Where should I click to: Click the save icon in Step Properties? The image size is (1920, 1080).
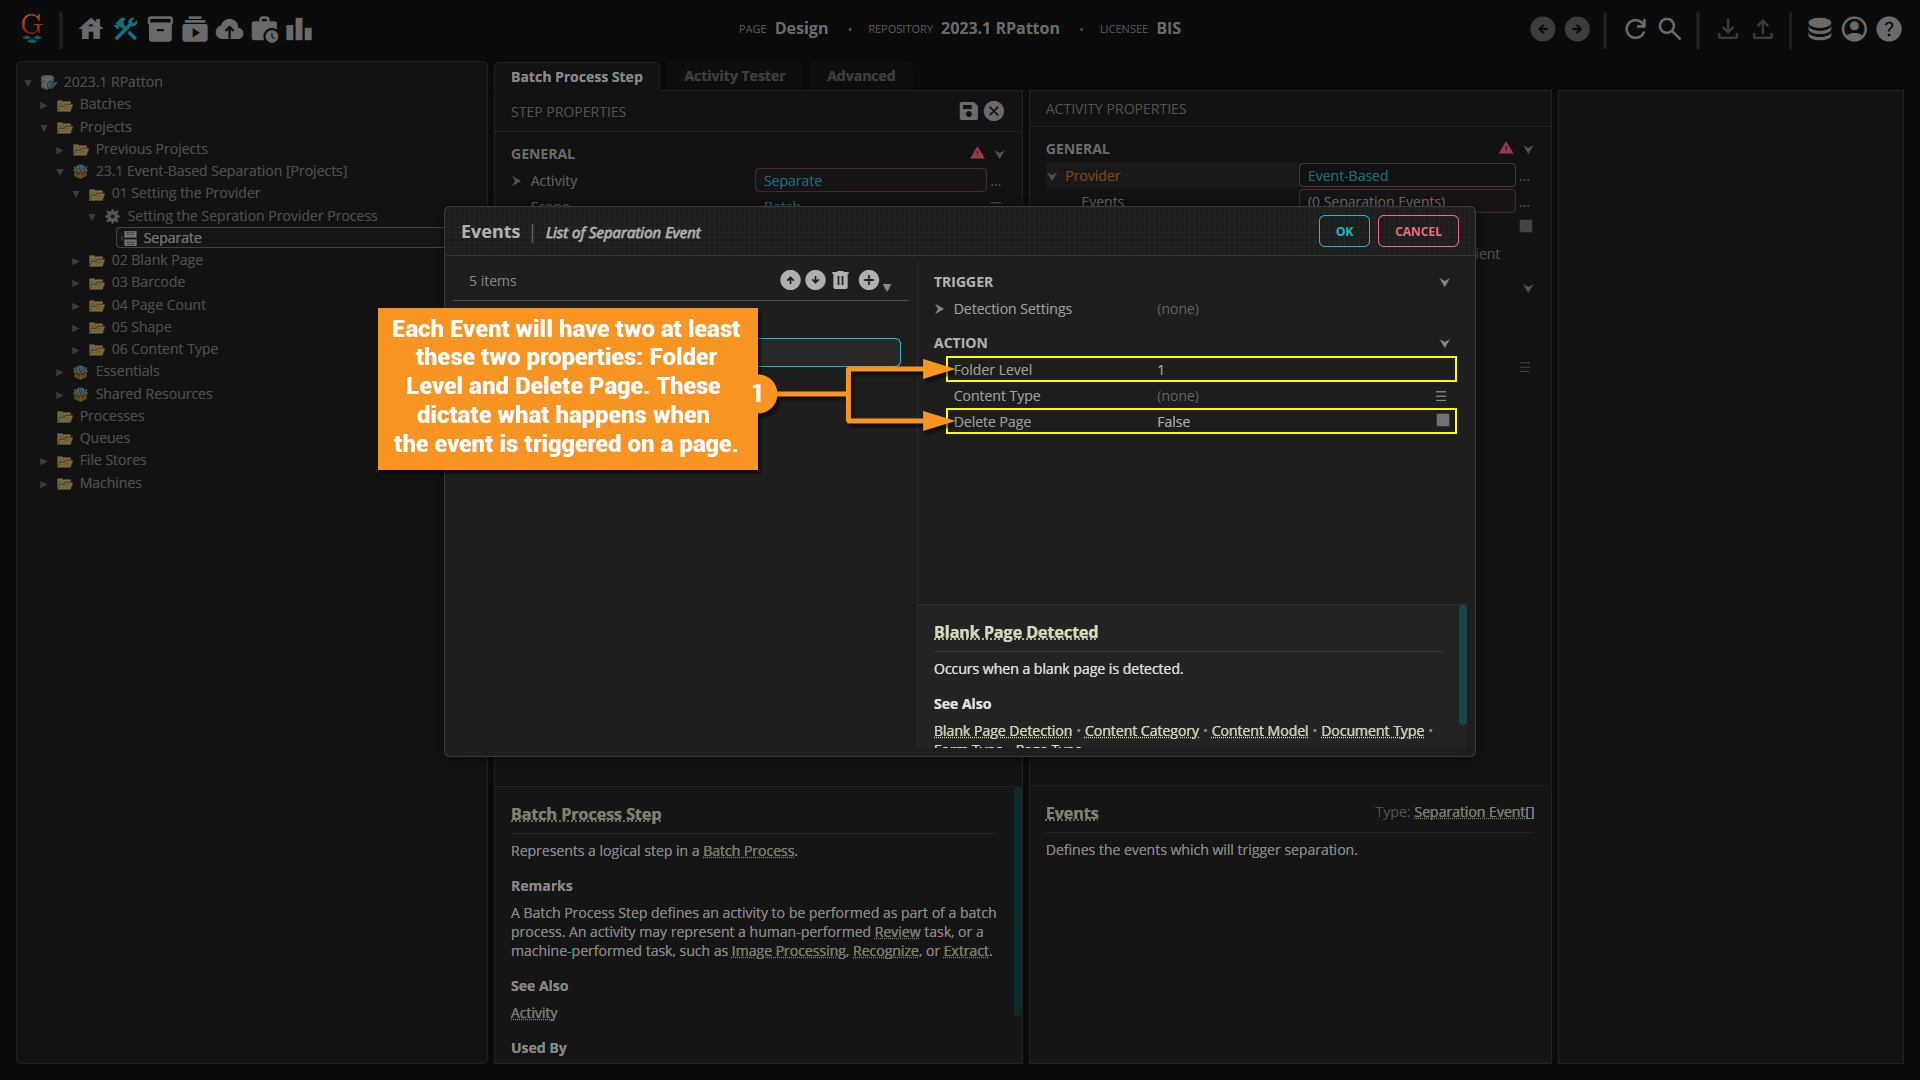coord(968,112)
